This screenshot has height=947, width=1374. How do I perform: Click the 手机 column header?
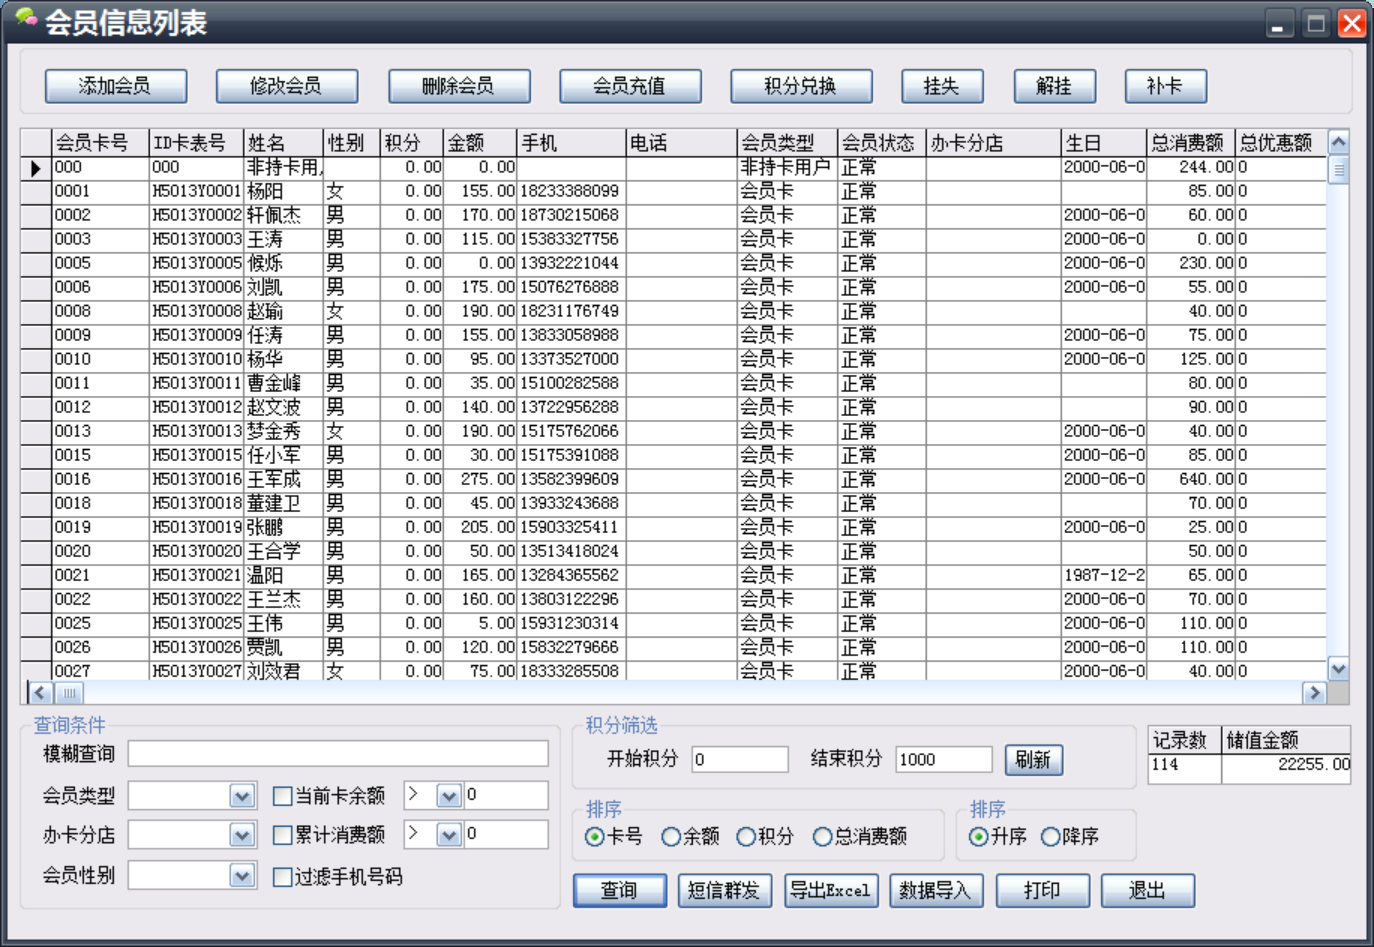click(572, 143)
